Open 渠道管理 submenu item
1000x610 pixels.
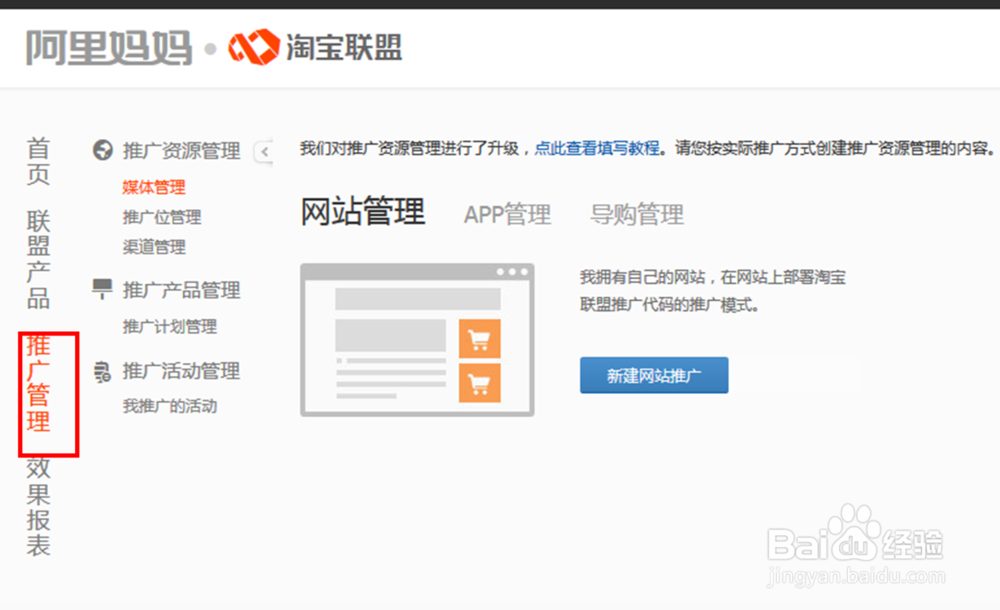click(x=154, y=247)
